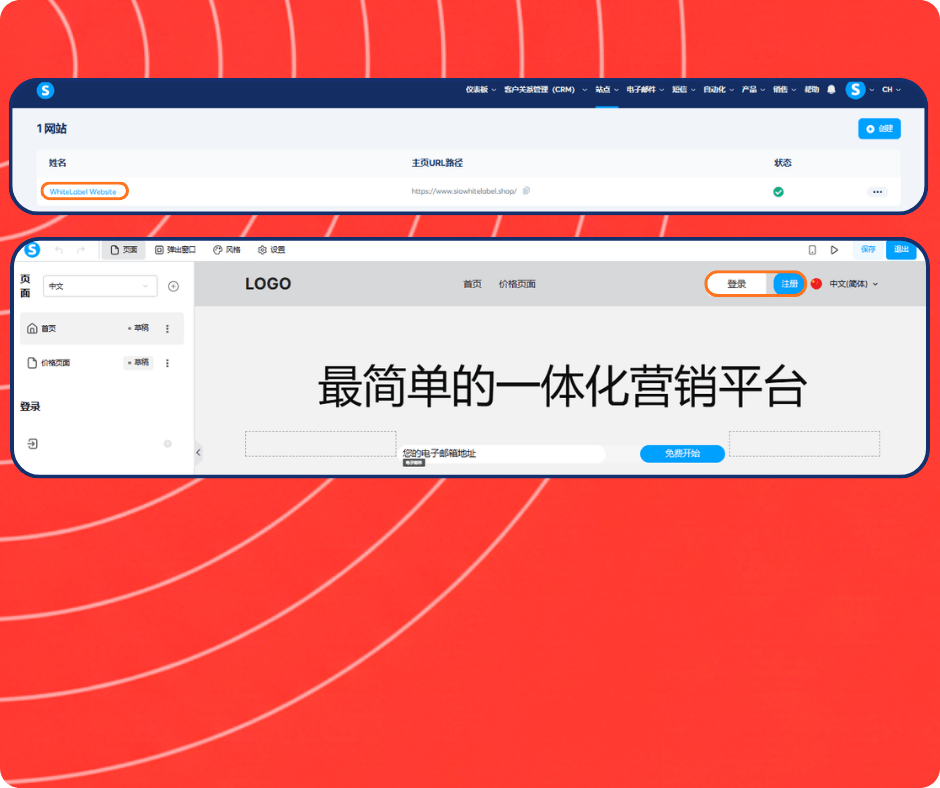940x788 pixels.
Task: Open the 产品 dropdown menu
Action: 753,89
